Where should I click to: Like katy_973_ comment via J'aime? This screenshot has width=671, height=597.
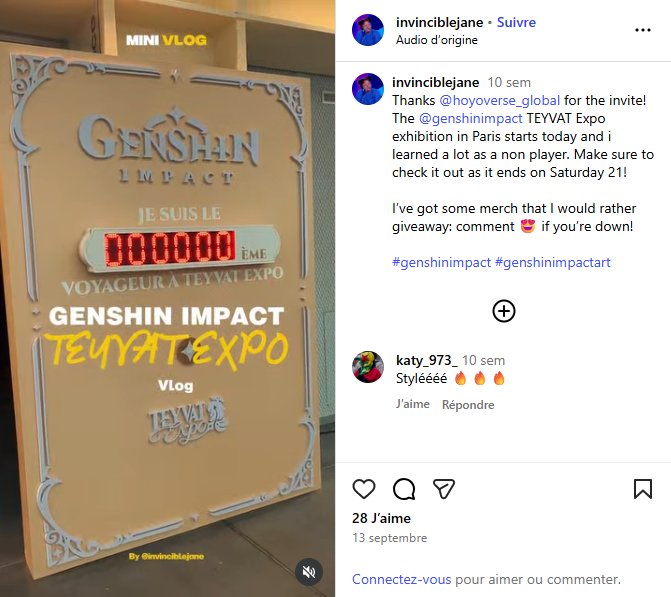click(x=413, y=404)
